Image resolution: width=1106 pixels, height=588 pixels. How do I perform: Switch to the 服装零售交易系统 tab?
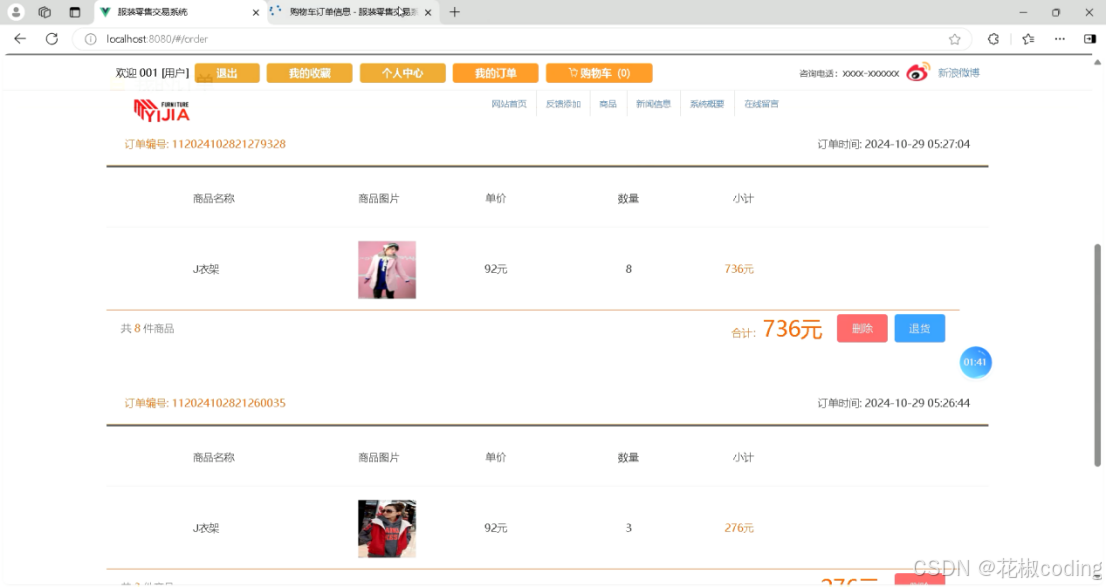(x=180, y=12)
